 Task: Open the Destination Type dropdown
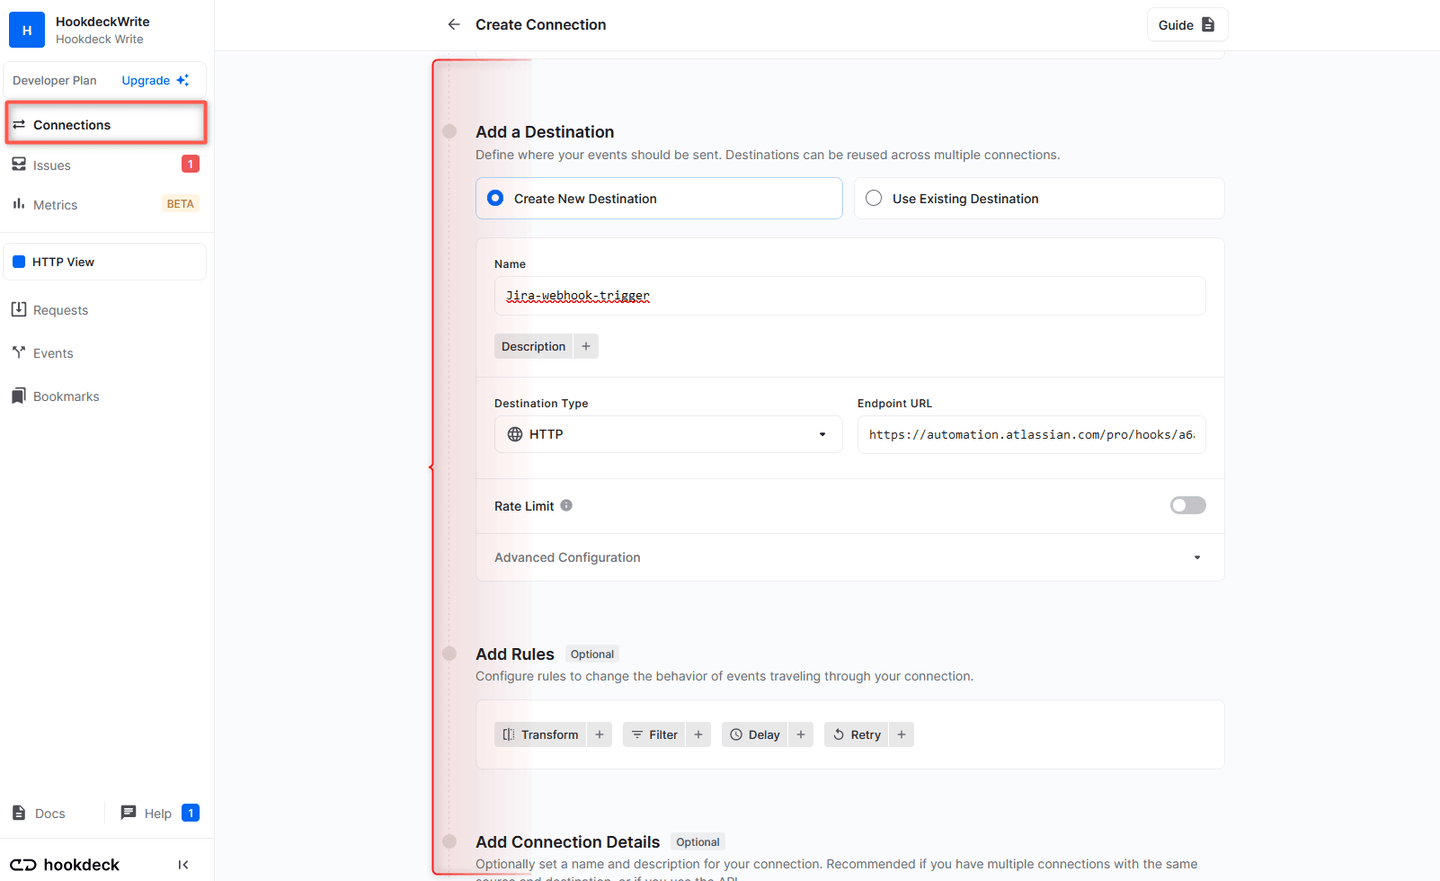pos(667,433)
